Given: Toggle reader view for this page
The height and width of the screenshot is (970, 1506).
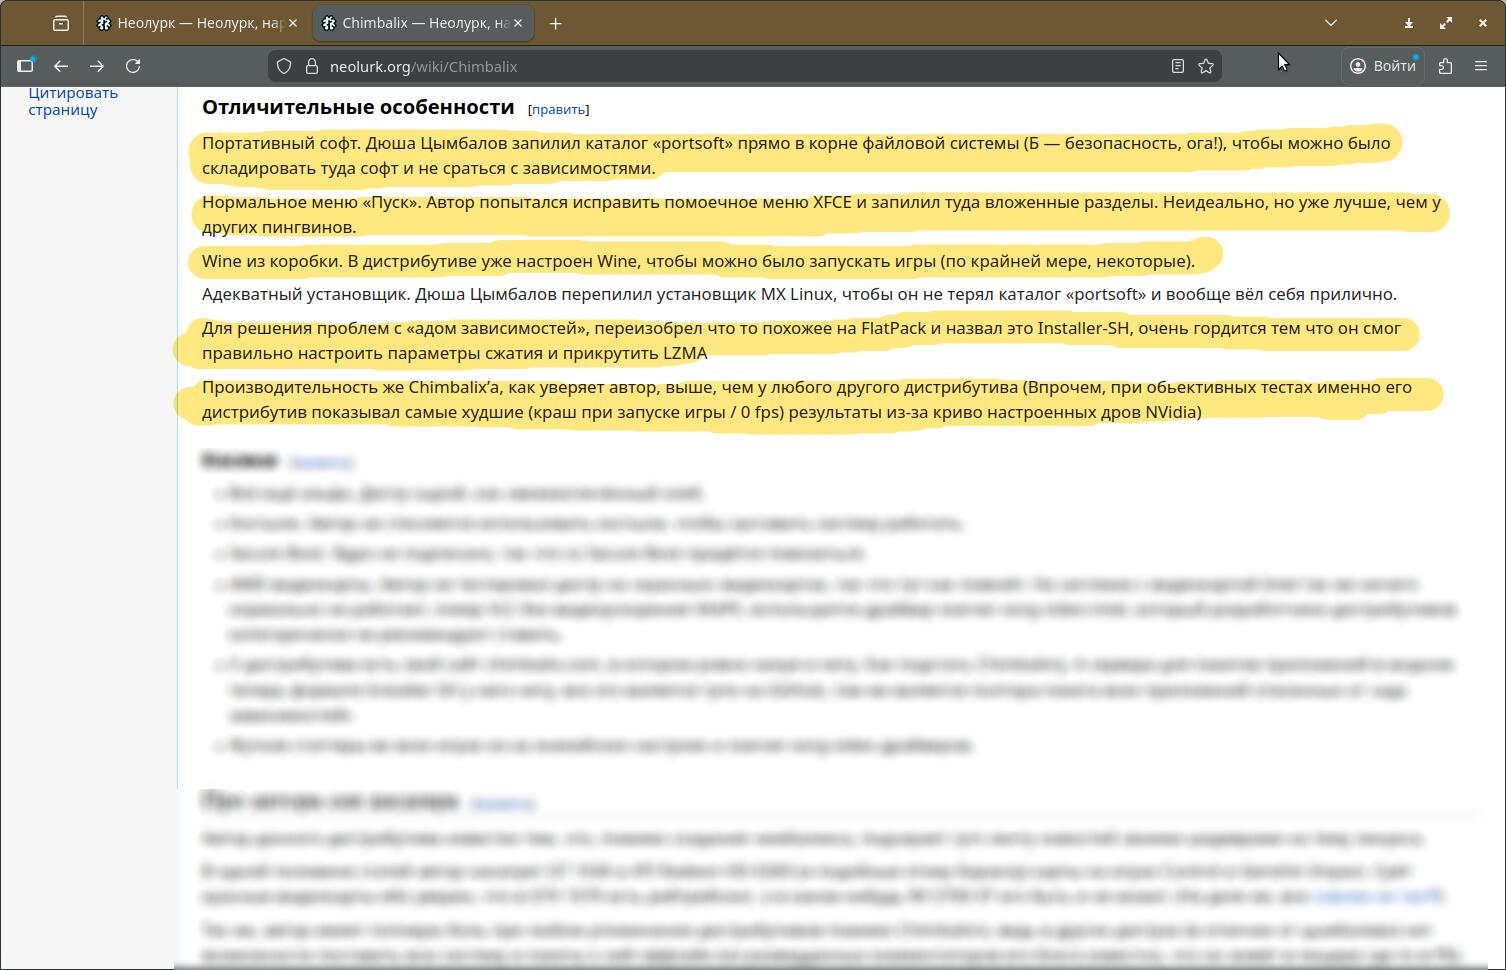Looking at the screenshot, I should pyautogui.click(x=1178, y=66).
